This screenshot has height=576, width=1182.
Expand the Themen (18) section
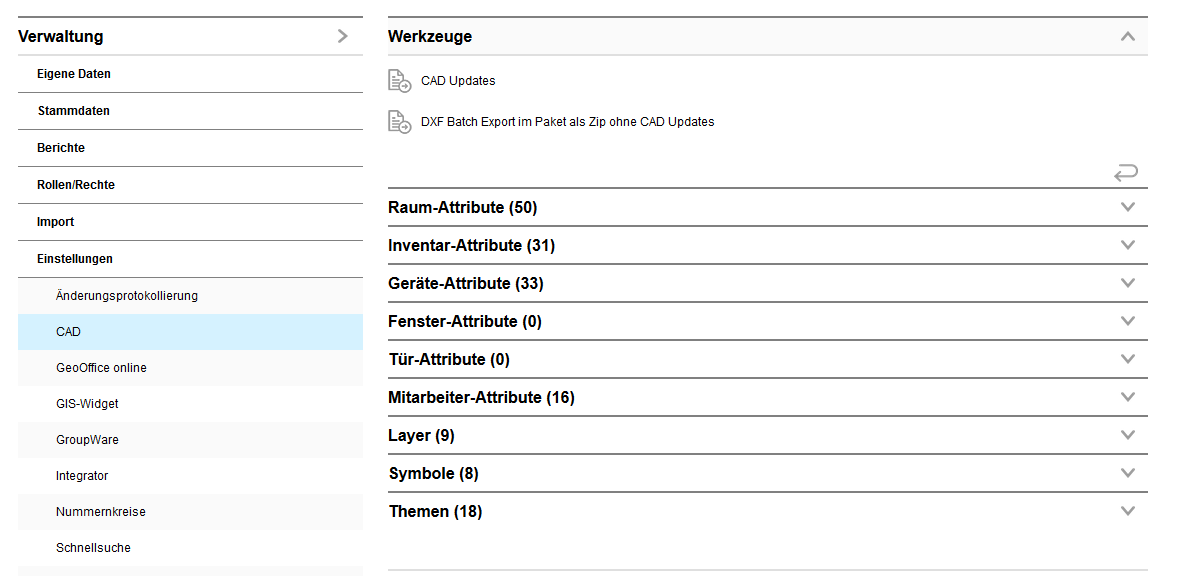[1128, 511]
